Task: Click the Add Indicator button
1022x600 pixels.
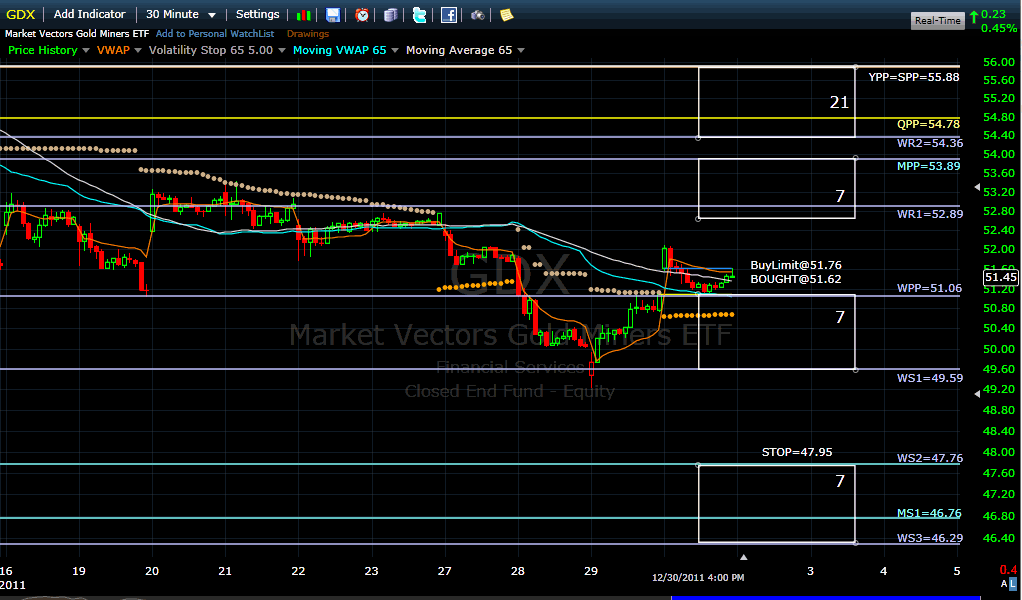Action: [89, 14]
